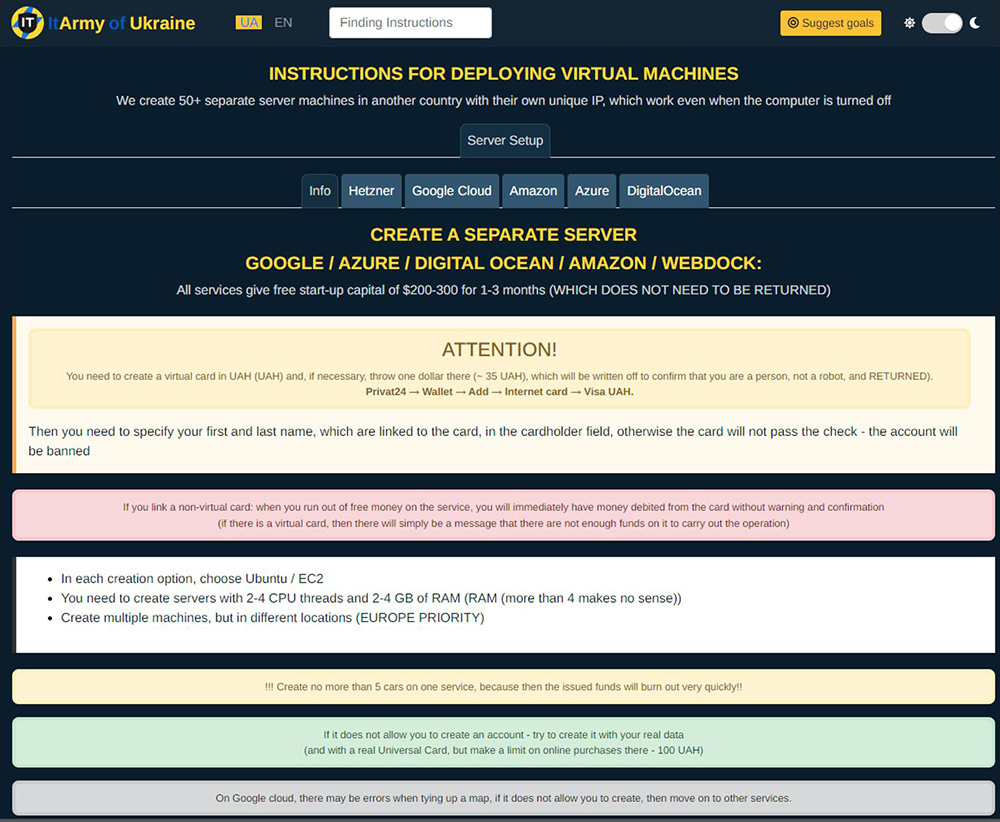Click the ATTENTION! heading
Viewport: 1000px width, 822px height.
point(499,349)
